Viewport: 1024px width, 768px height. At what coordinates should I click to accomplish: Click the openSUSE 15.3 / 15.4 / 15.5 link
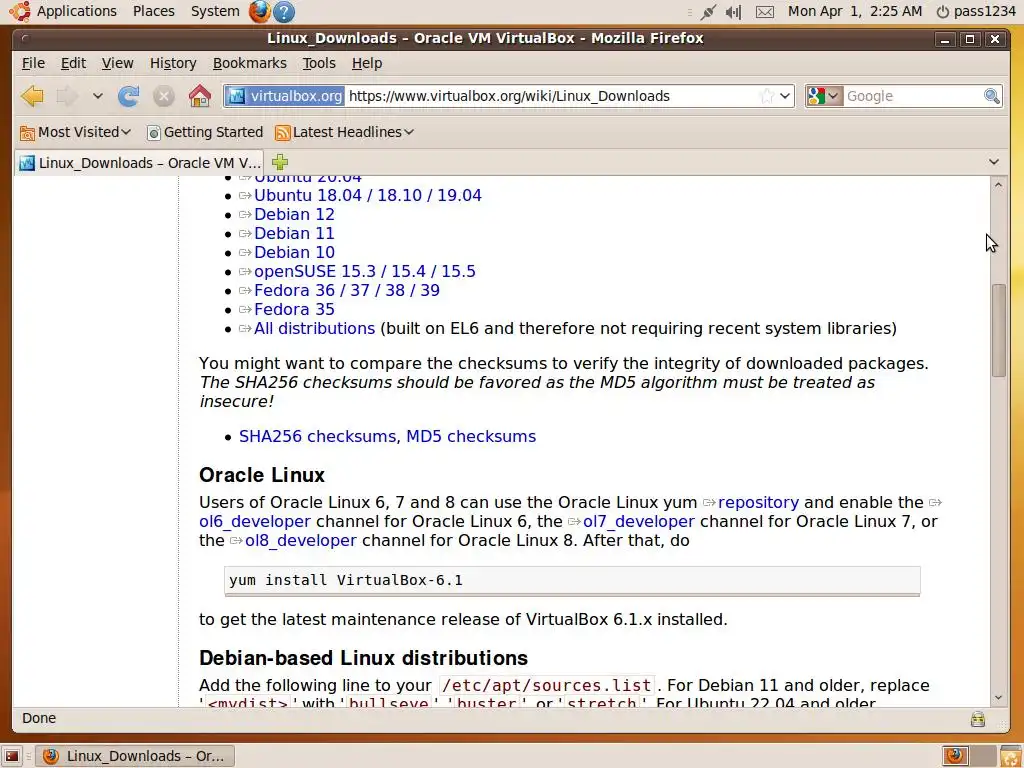point(364,271)
